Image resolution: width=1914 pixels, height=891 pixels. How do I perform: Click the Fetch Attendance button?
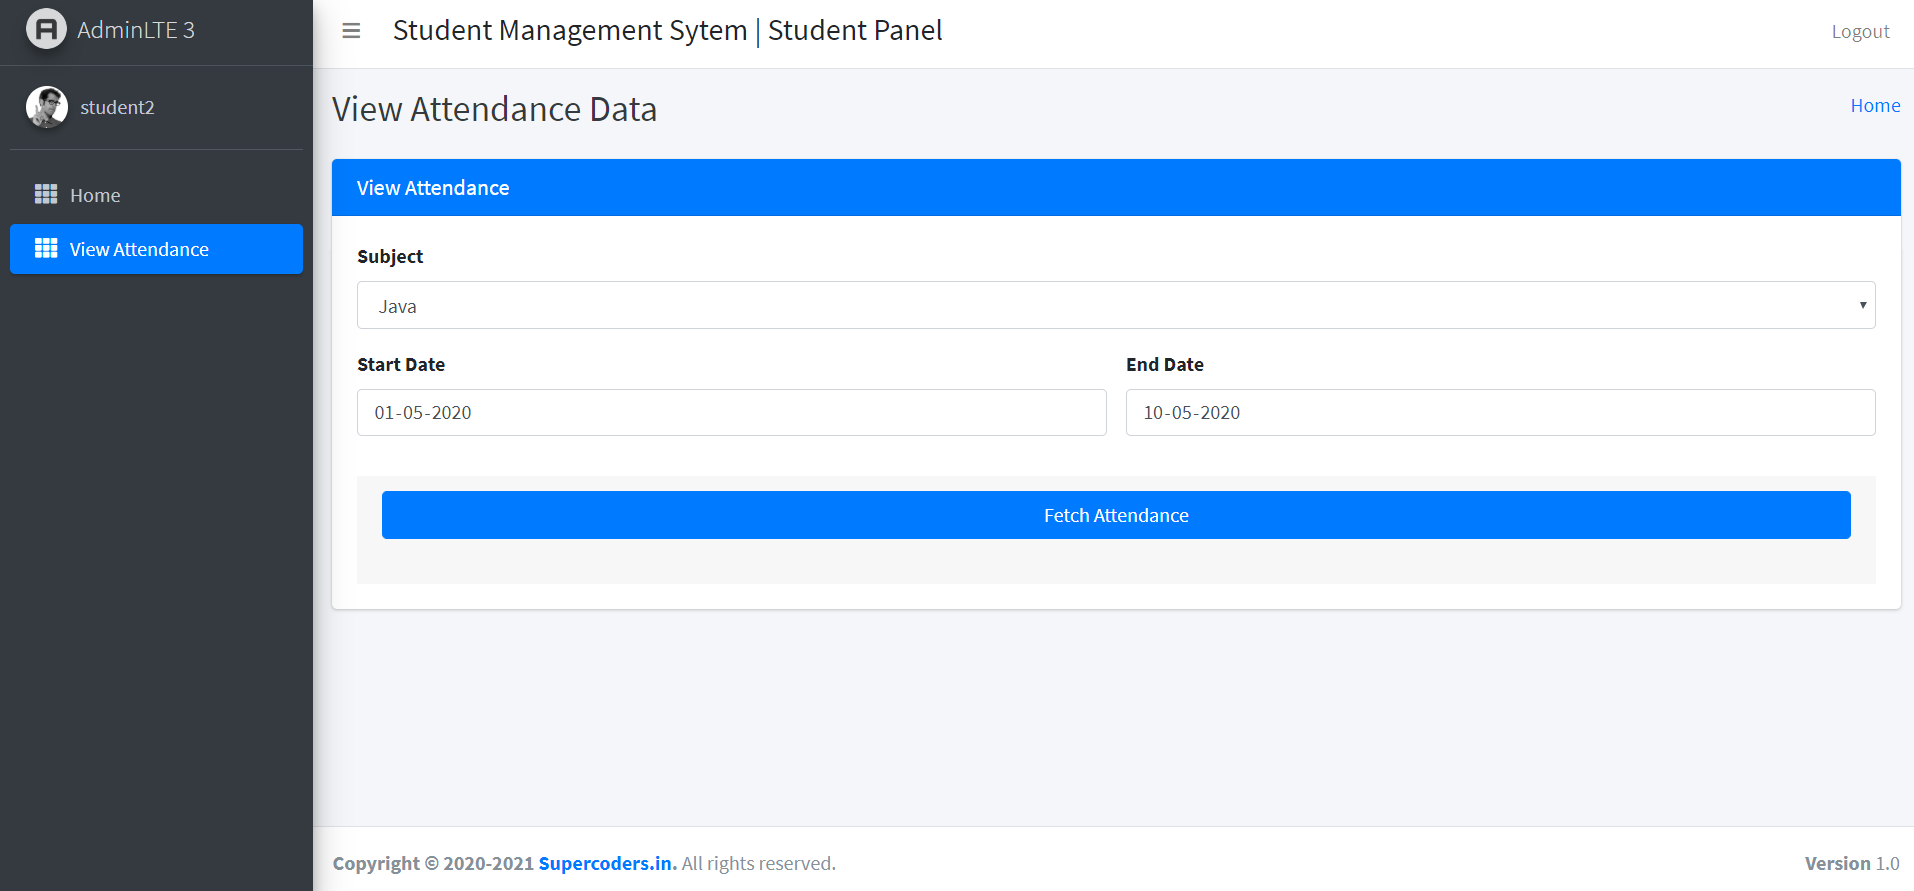[1116, 515]
